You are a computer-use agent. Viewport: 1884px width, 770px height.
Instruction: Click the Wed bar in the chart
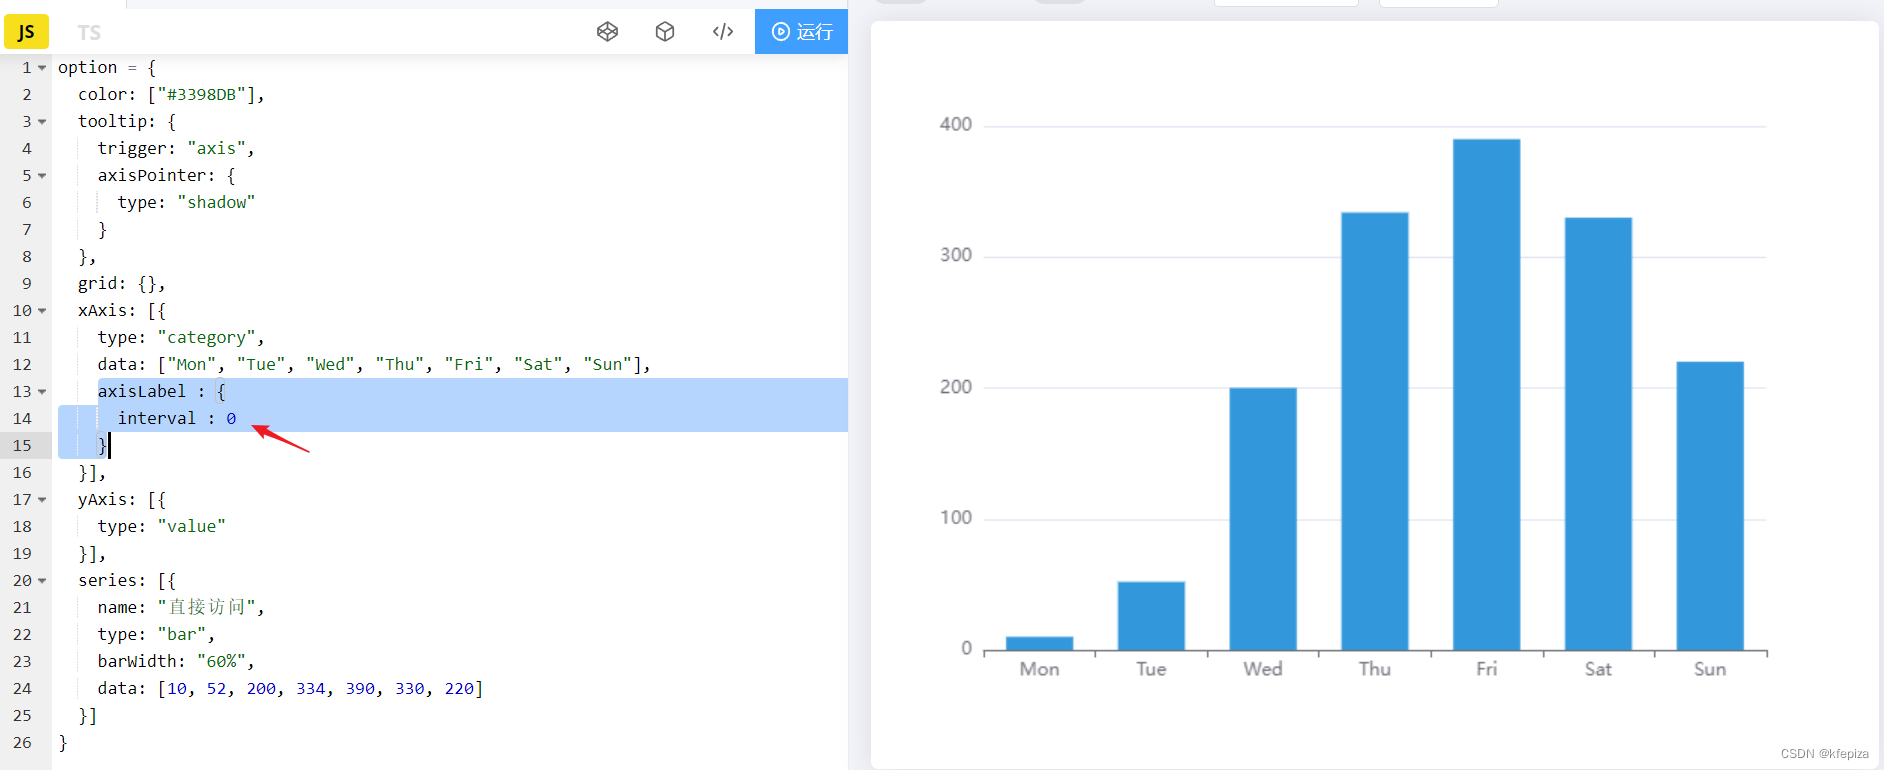pyautogui.click(x=1263, y=519)
